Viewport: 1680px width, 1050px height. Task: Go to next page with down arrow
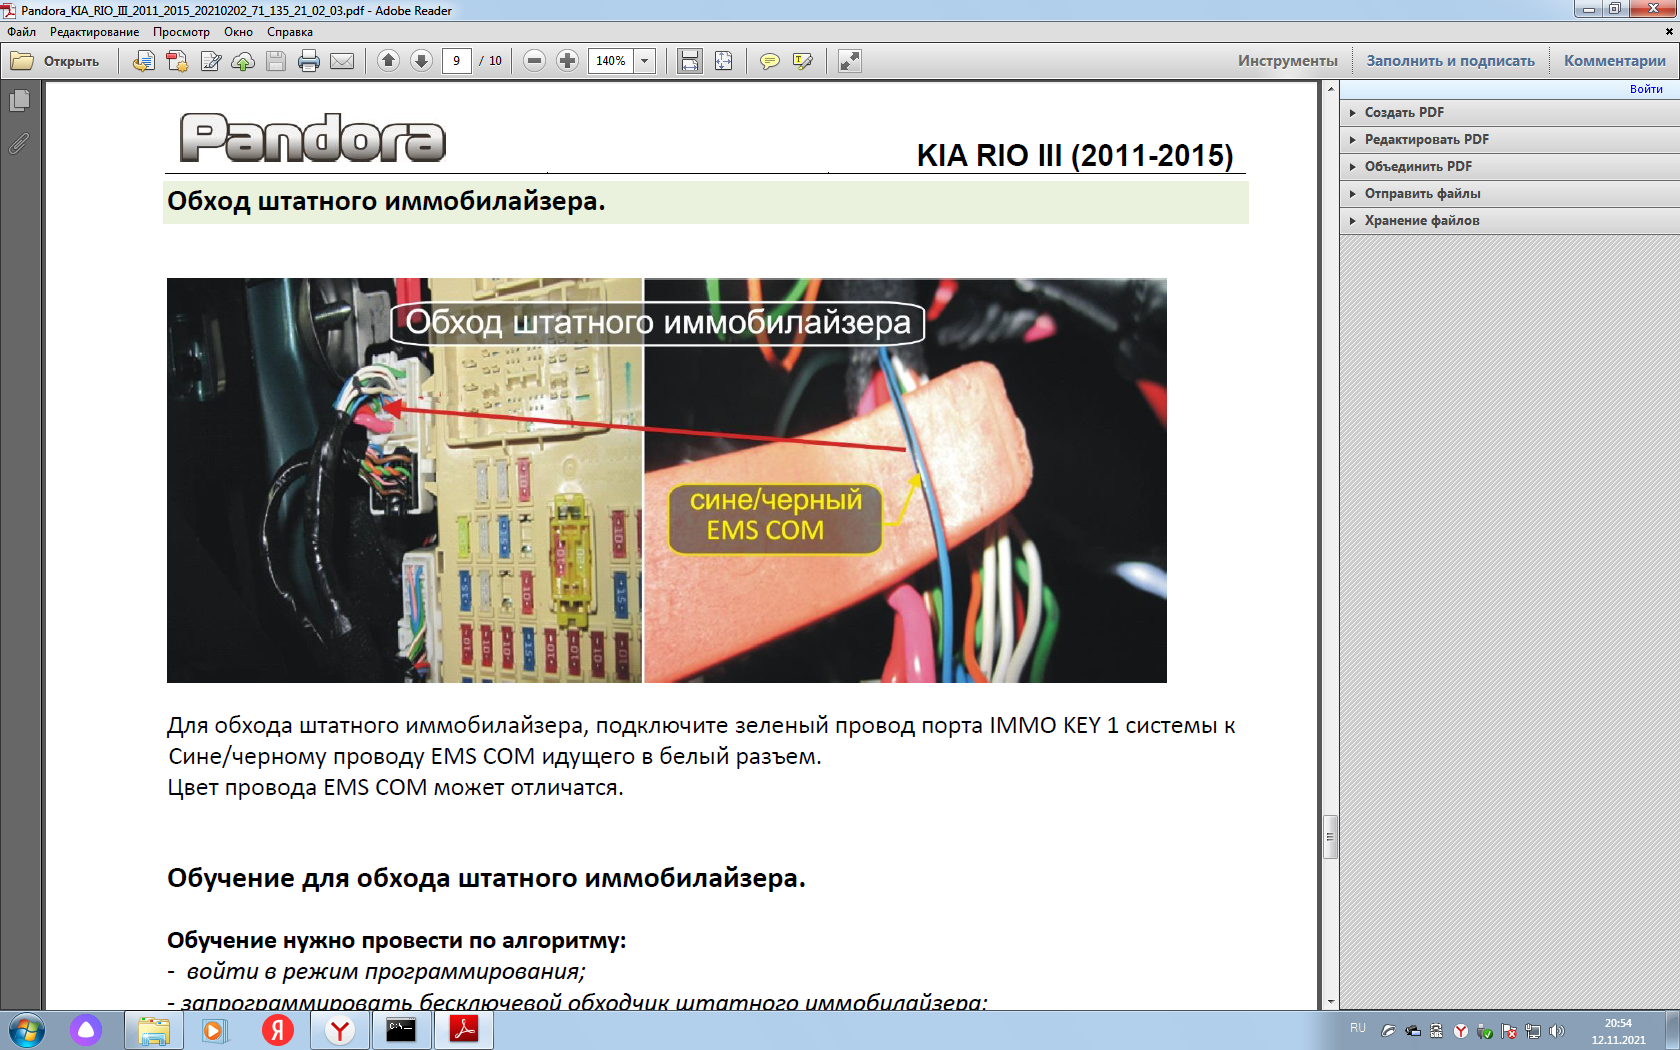[422, 61]
